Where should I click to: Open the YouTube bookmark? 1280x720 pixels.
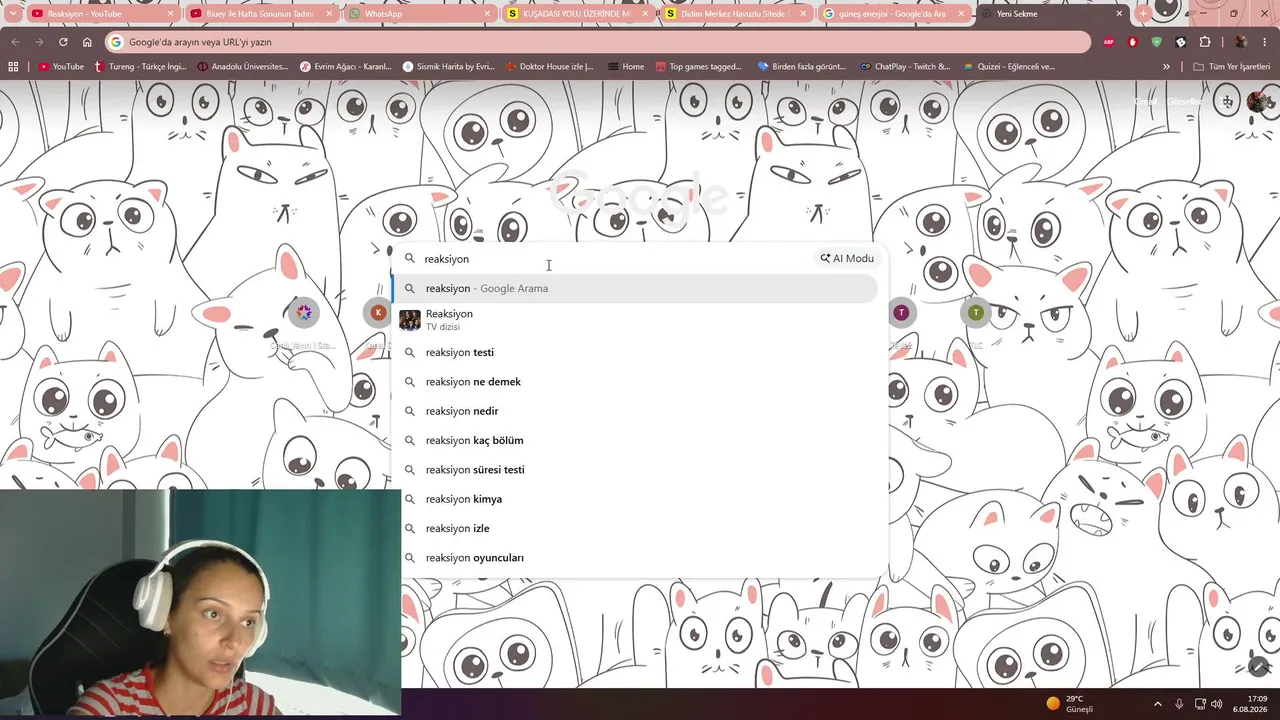pyautogui.click(x=61, y=66)
